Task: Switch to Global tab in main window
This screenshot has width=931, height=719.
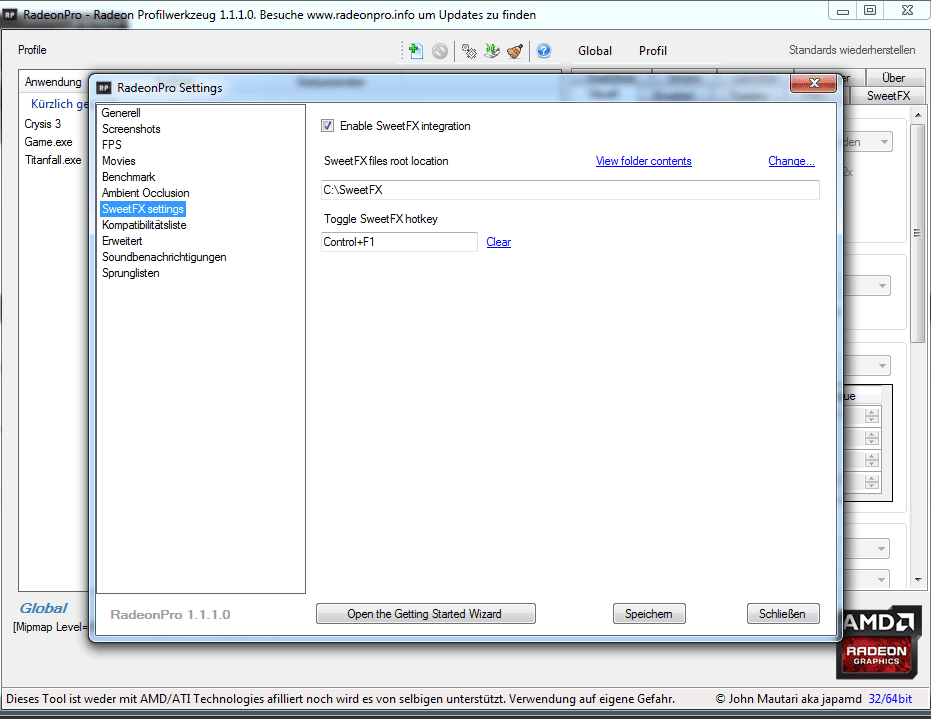Action: point(595,51)
